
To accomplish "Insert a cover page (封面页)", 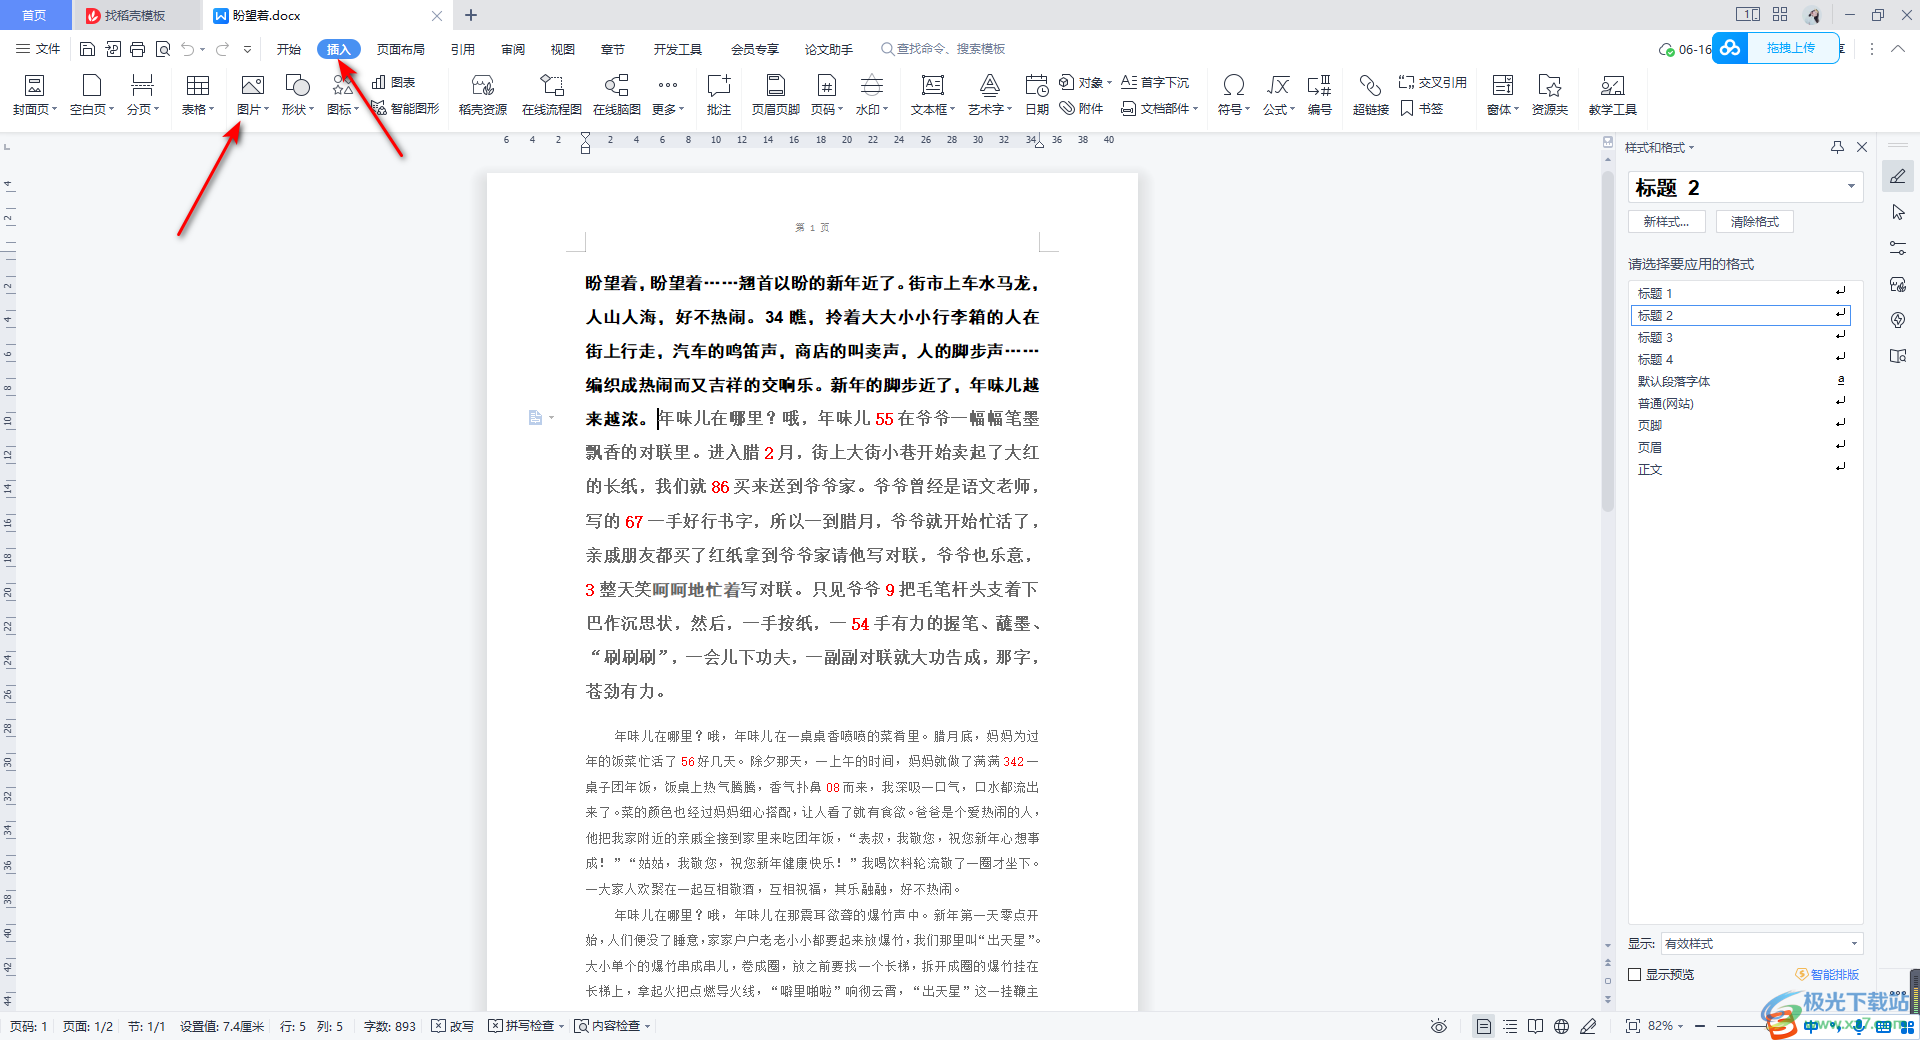I will [35, 95].
